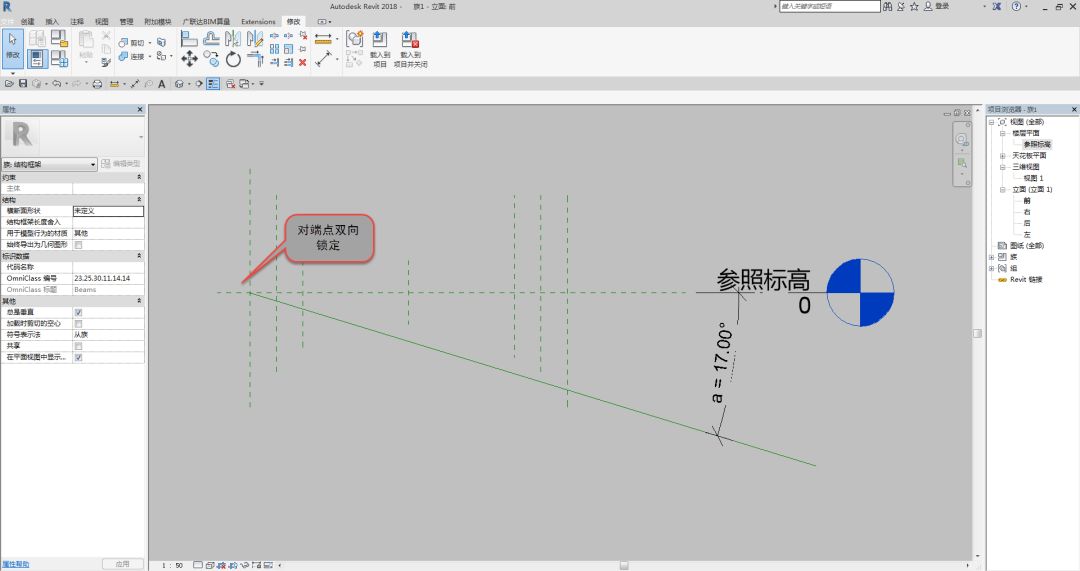Collapse the 其他 section in Properties
The width and height of the screenshot is (1080, 571).
click(139, 301)
